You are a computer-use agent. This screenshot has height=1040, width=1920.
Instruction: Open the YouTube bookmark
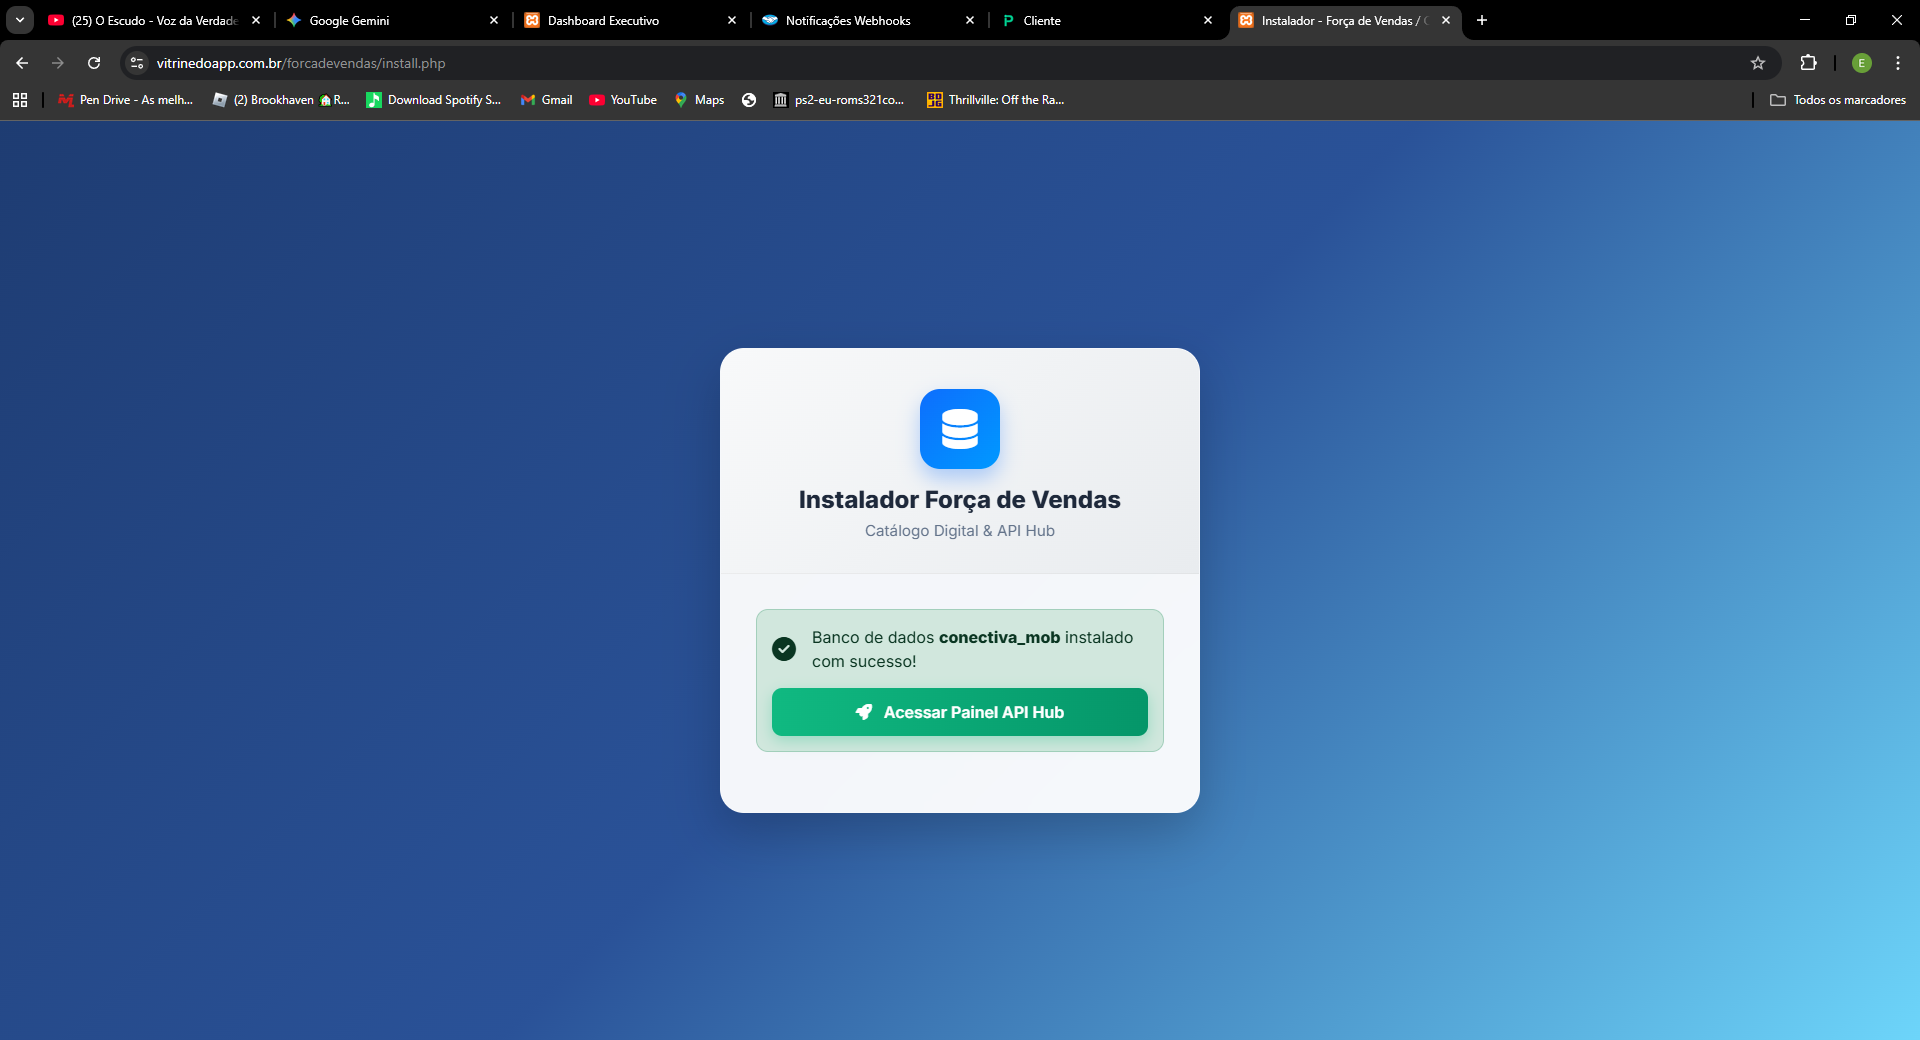coord(623,100)
